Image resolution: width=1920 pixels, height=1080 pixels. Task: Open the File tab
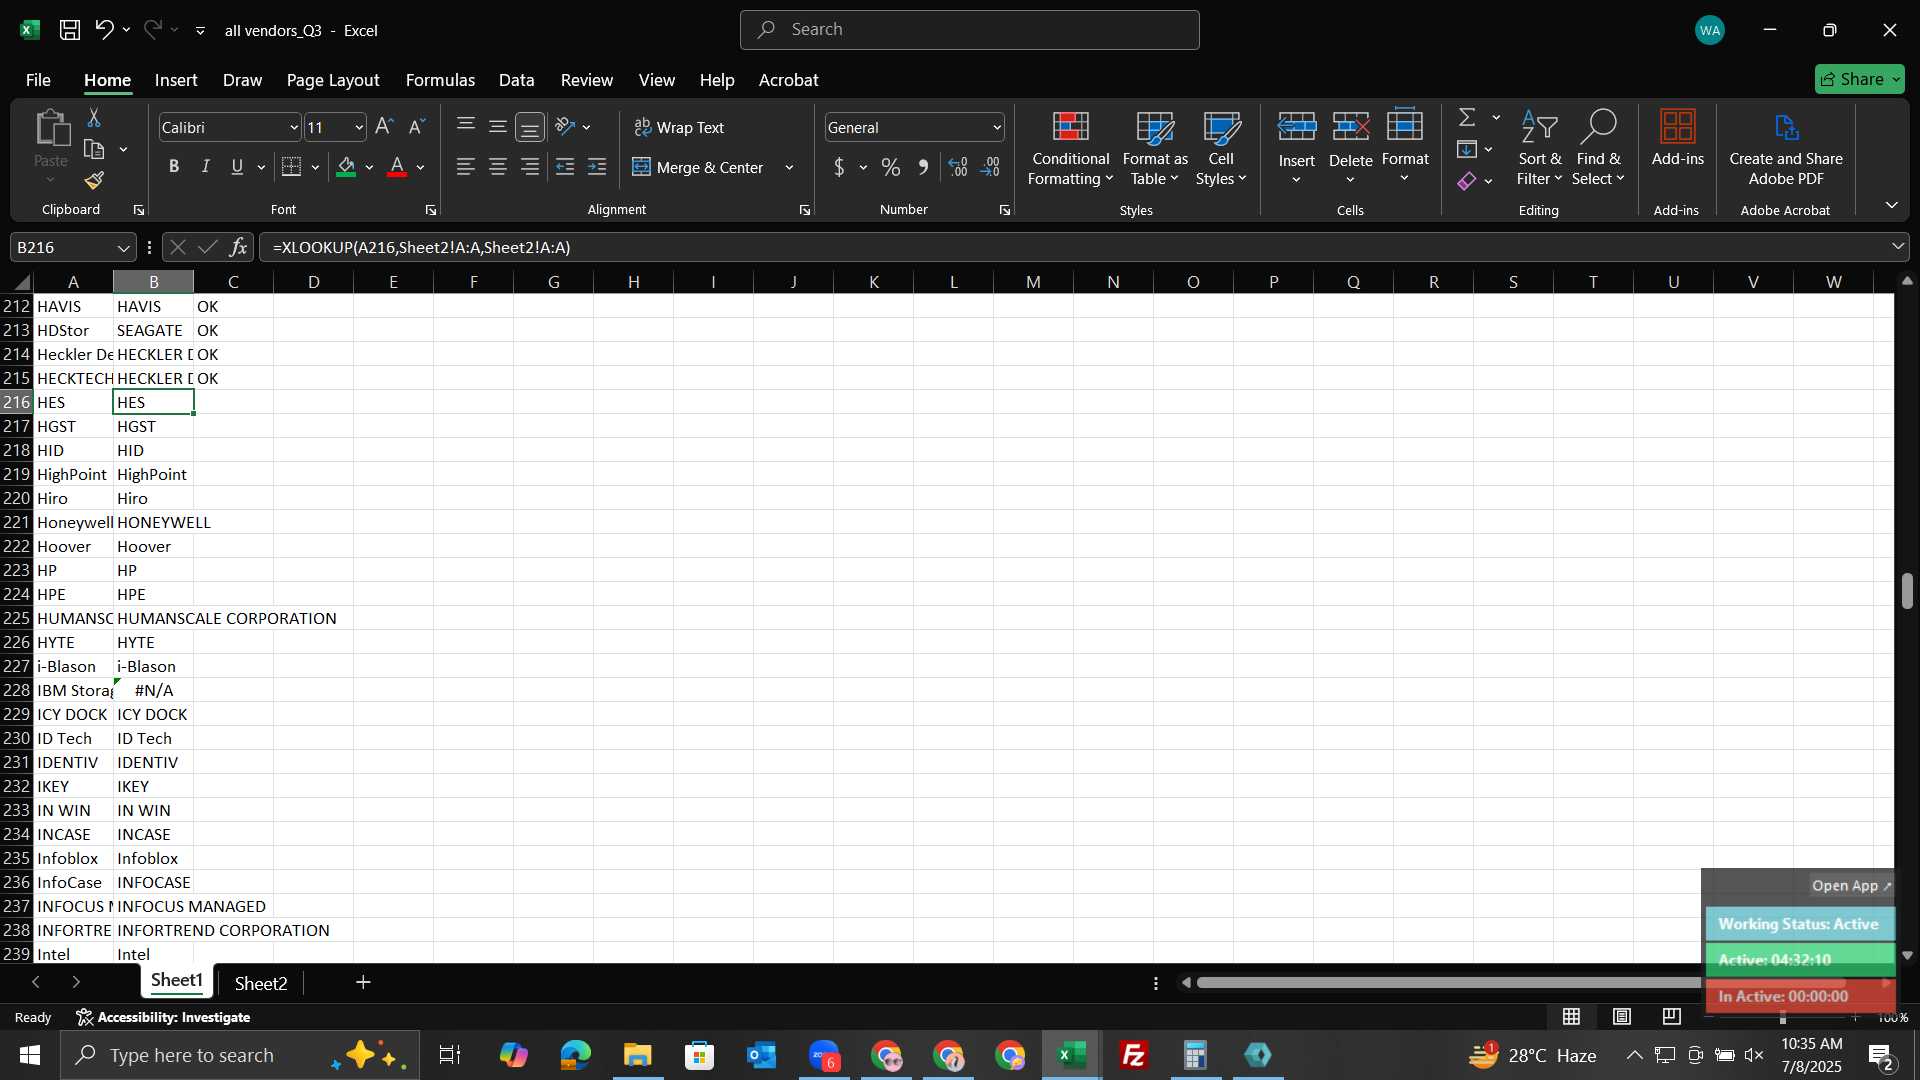(38, 80)
